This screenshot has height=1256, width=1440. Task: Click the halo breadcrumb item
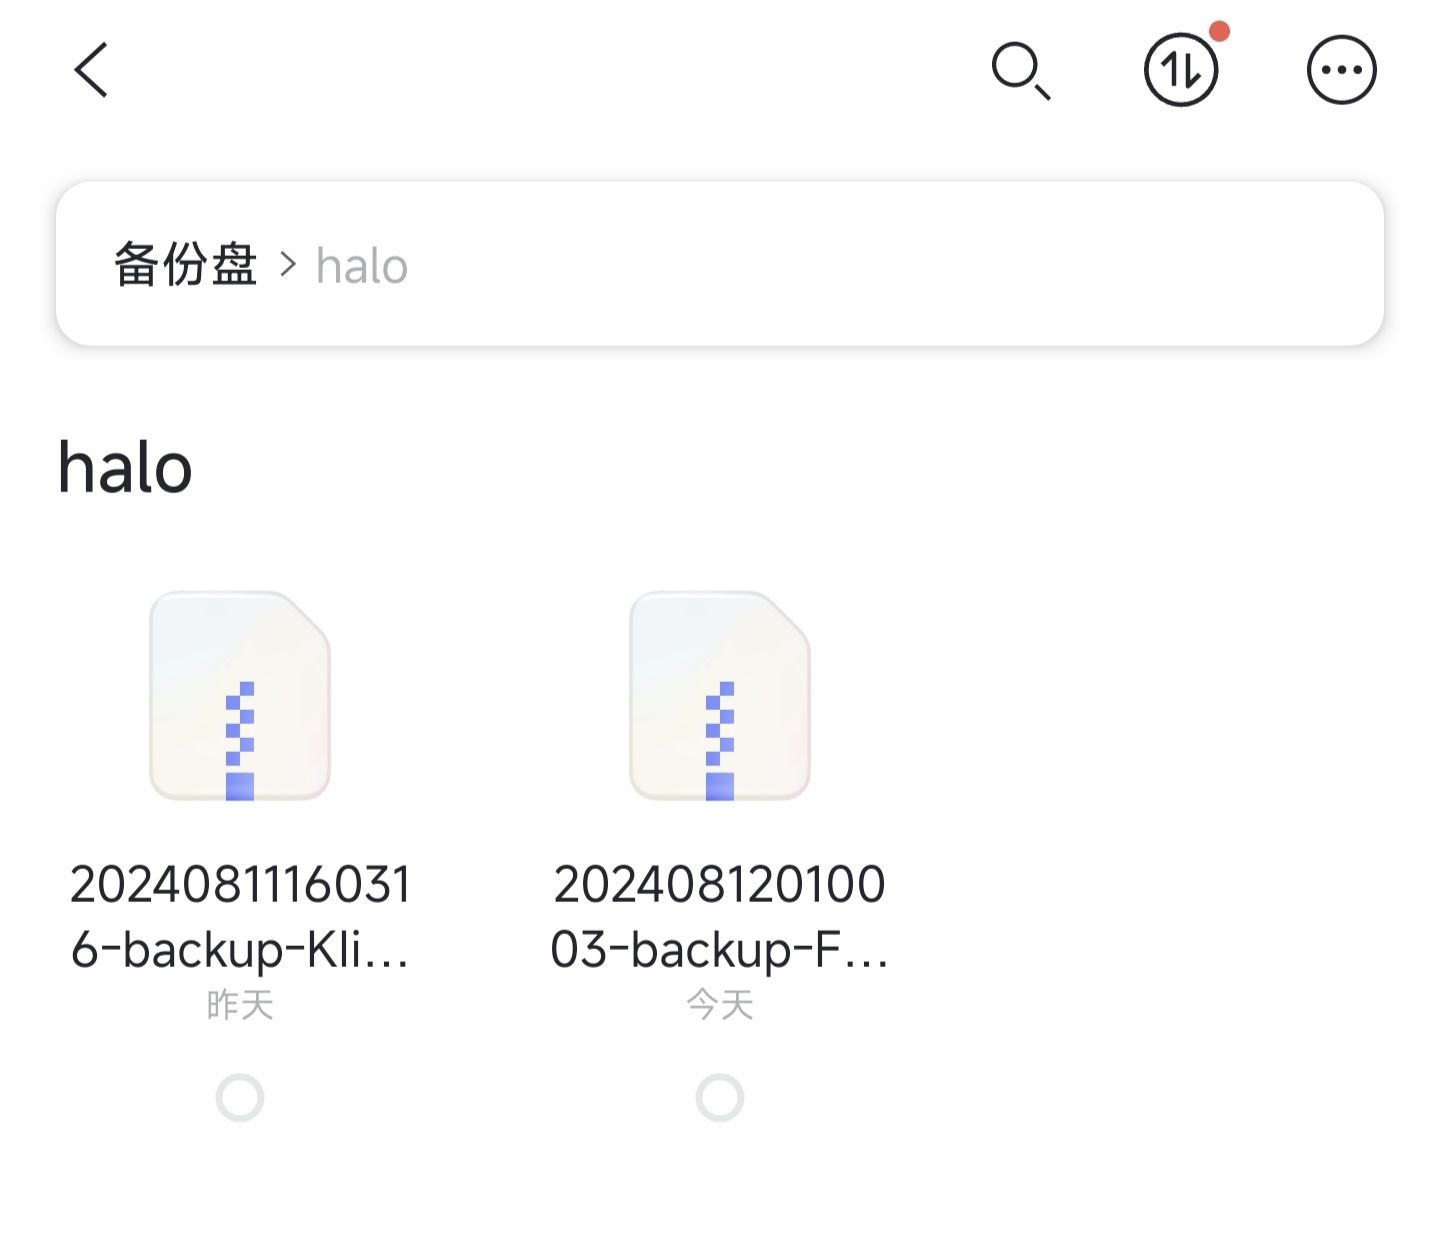(362, 267)
